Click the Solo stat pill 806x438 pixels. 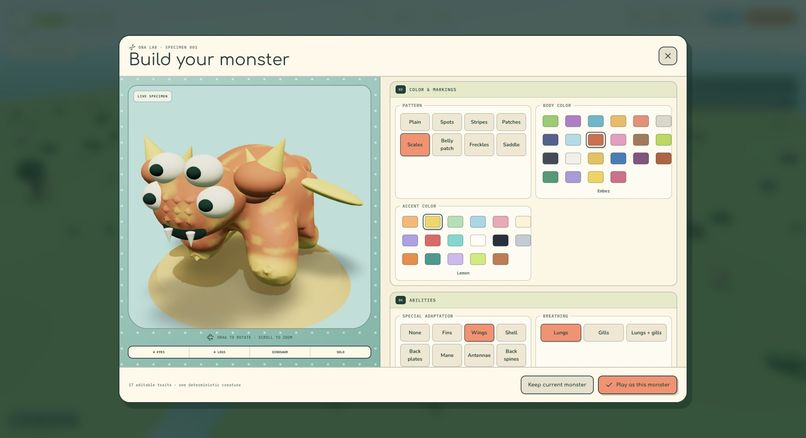(340, 352)
